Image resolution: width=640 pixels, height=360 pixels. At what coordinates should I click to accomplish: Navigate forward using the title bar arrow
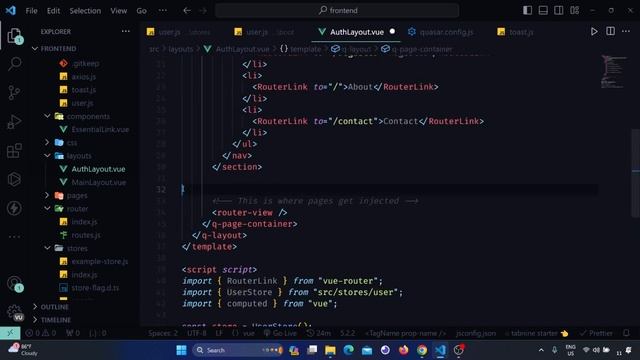coord(203,11)
